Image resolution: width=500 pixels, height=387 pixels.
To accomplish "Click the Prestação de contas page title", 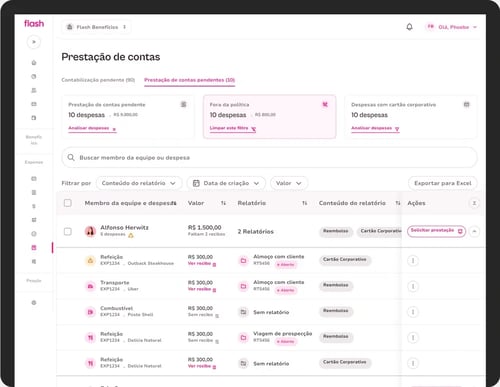I will click(111, 57).
